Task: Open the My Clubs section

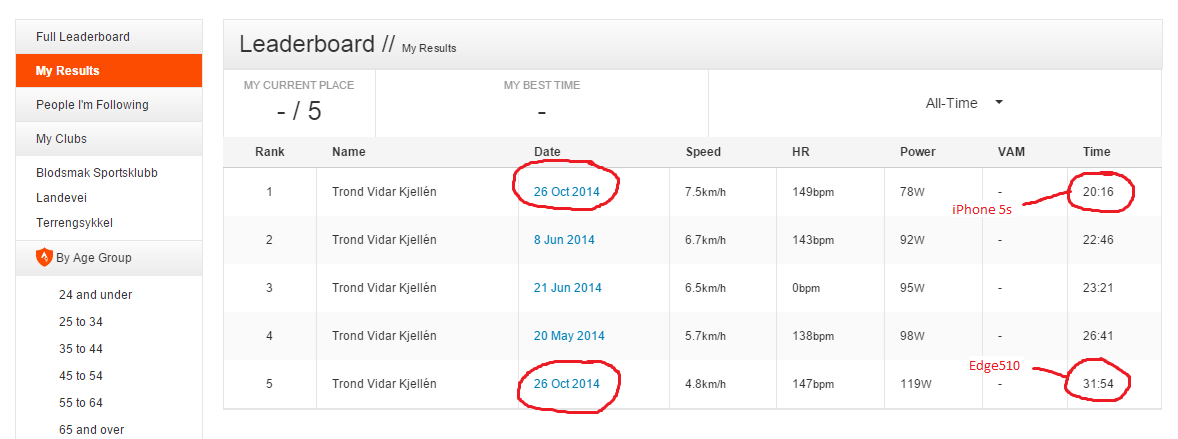Action: tap(109, 138)
